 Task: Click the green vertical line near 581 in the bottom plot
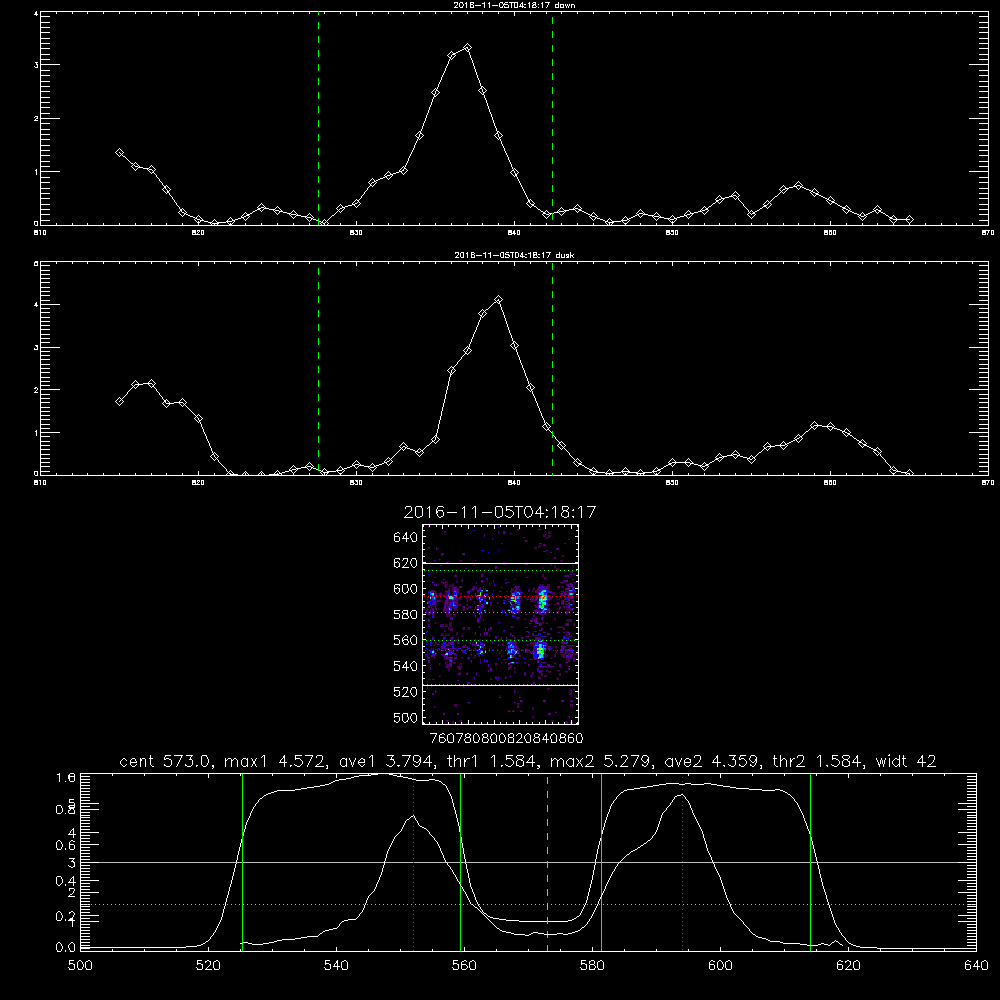pos(601,861)
